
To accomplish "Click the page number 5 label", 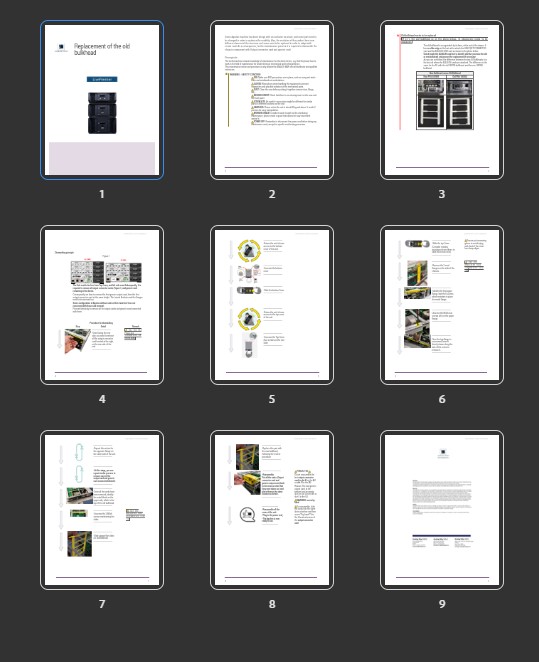I will [x=272, y=399].
